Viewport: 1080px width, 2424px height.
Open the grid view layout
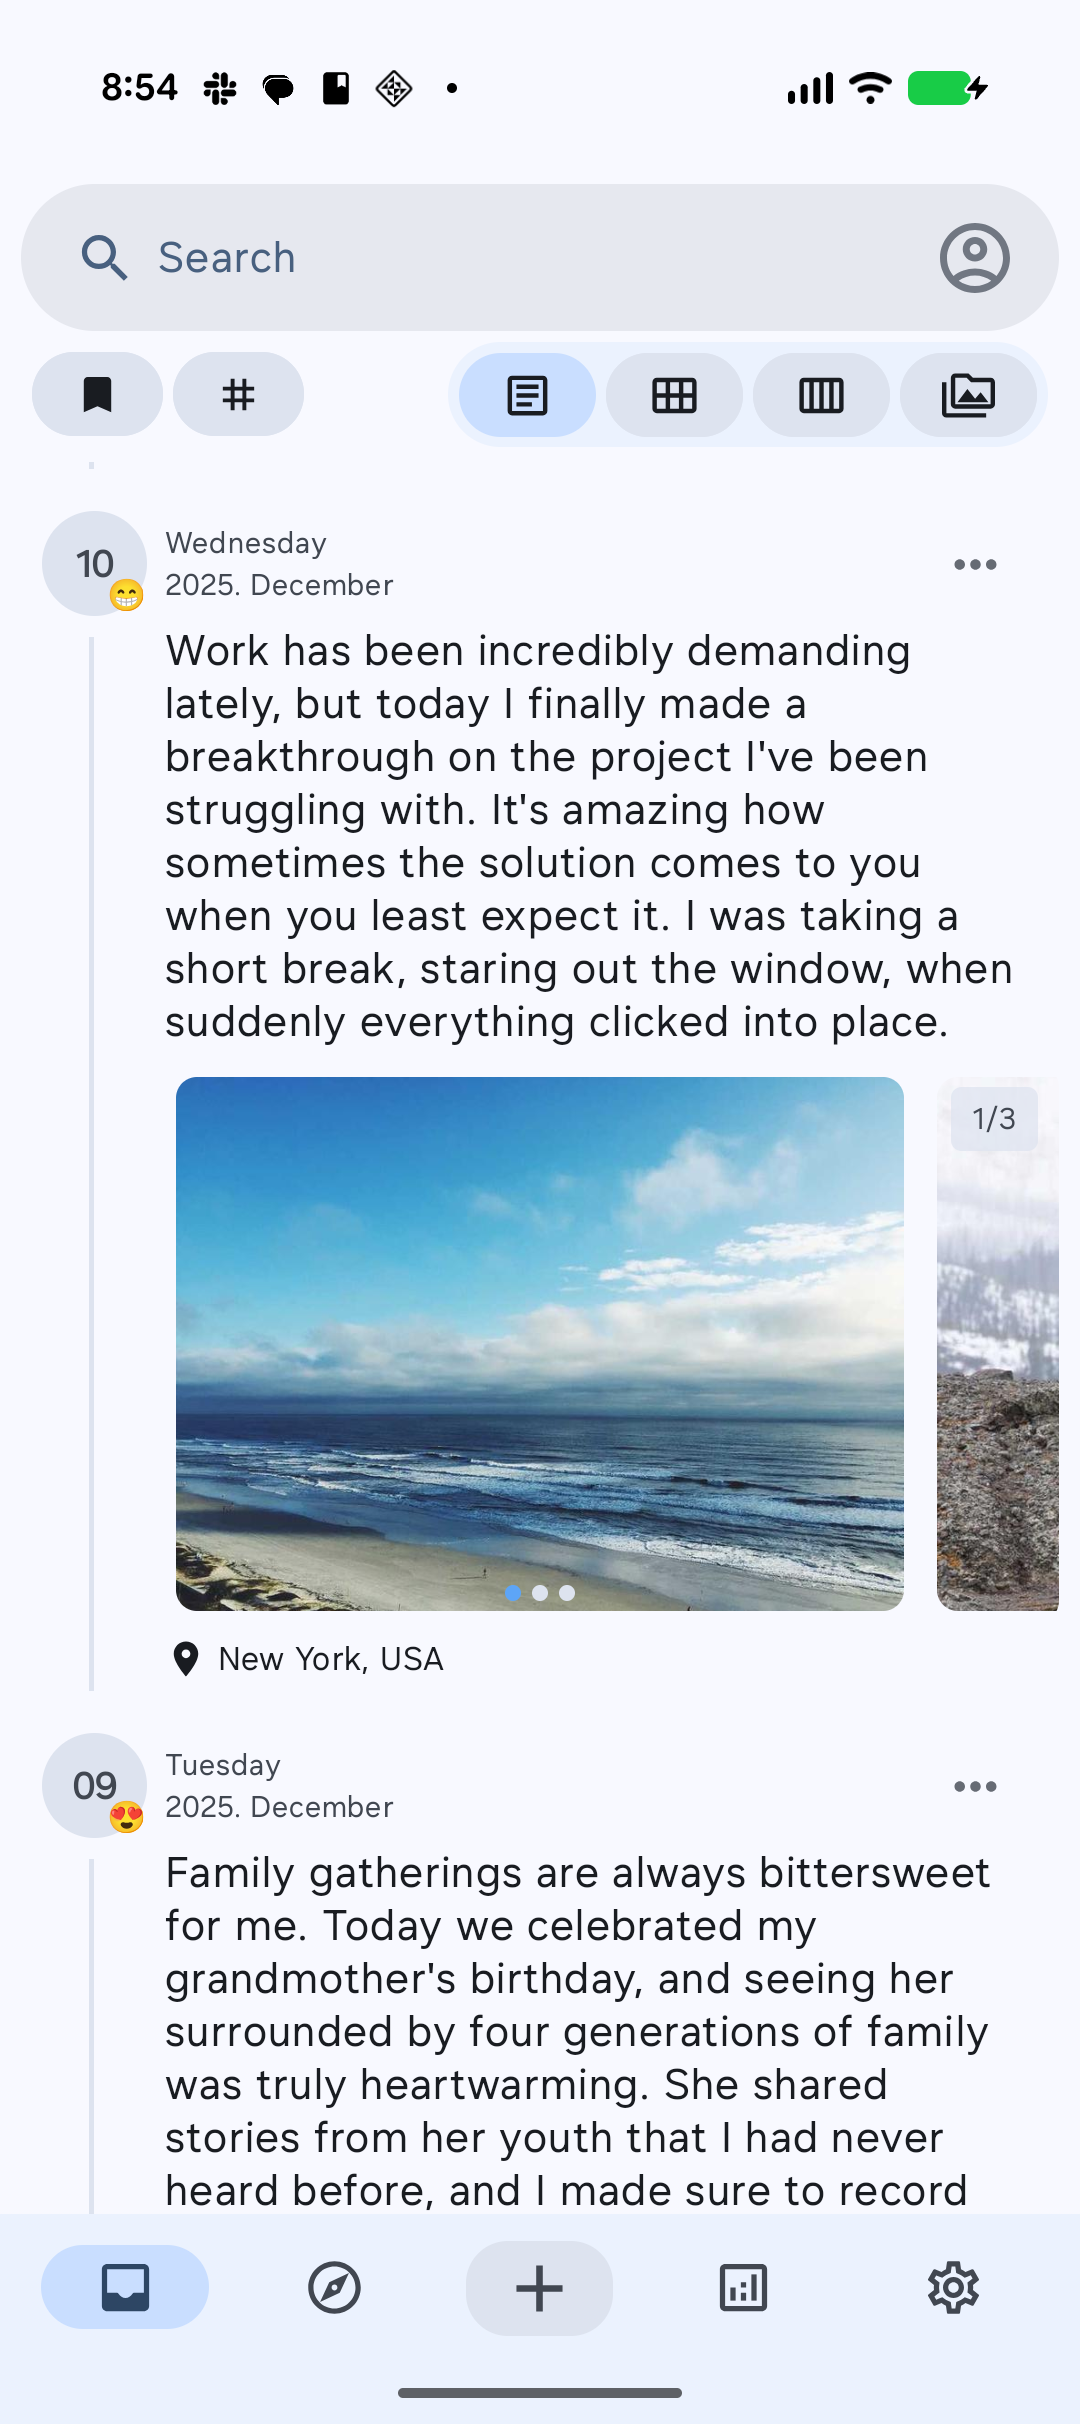tap(674, 395)
